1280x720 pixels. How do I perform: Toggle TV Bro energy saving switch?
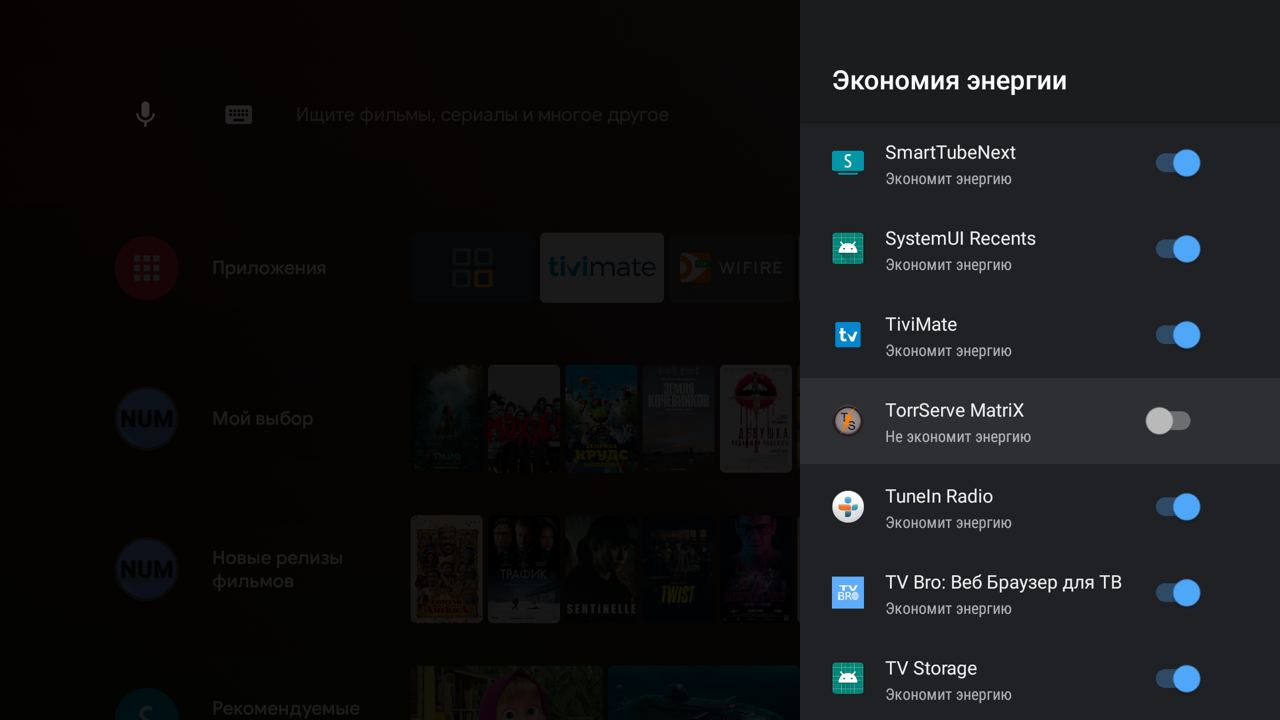[1178, 593]
